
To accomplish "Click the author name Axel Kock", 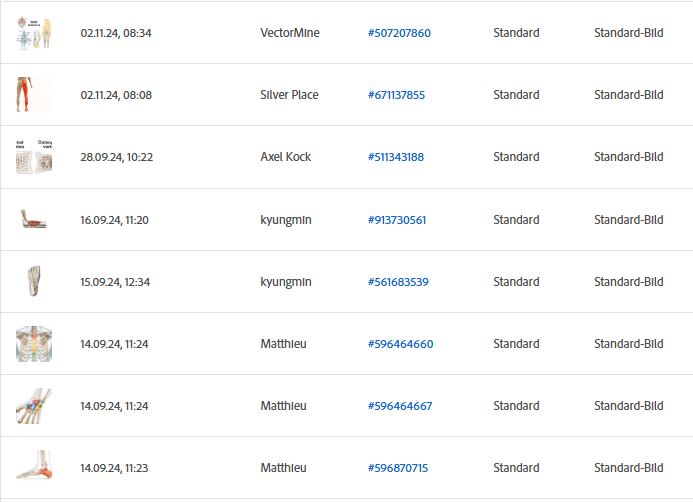I will [286, 157].
